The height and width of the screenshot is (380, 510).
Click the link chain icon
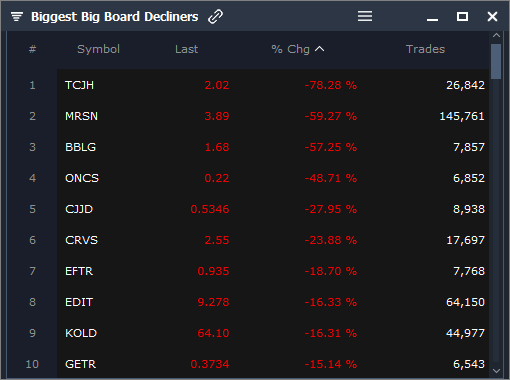point(215,17)
